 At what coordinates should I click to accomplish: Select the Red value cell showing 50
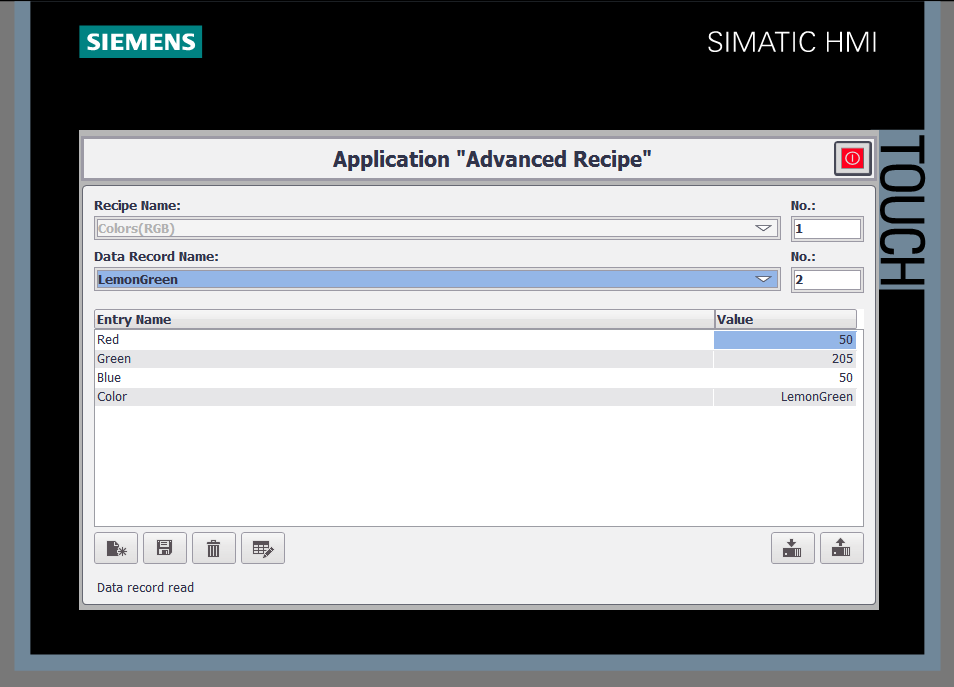[x=785, y=340]
